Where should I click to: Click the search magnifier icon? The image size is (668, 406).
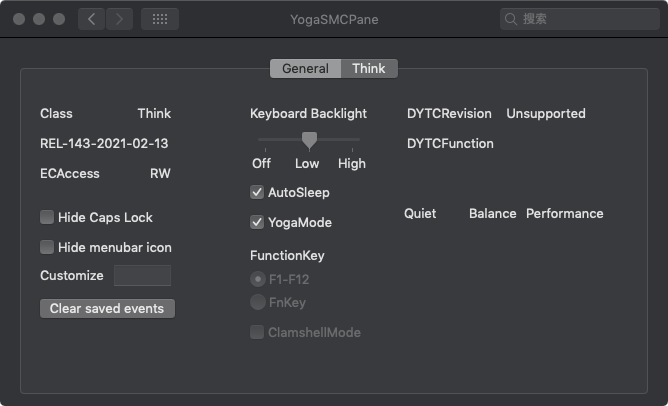point(512,19)
